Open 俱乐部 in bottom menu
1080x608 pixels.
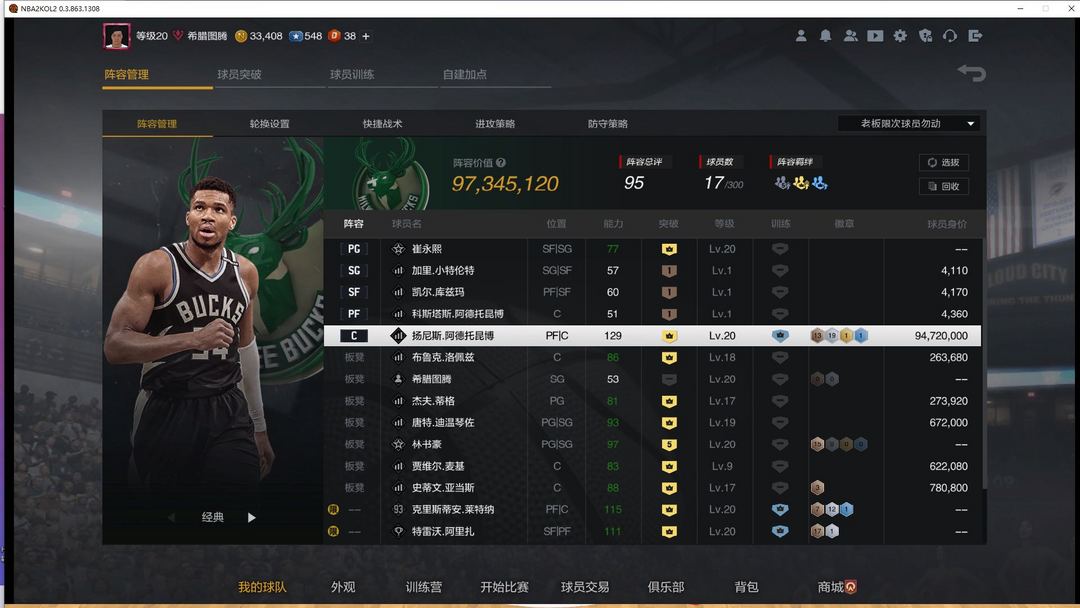(x=666, y=587)
